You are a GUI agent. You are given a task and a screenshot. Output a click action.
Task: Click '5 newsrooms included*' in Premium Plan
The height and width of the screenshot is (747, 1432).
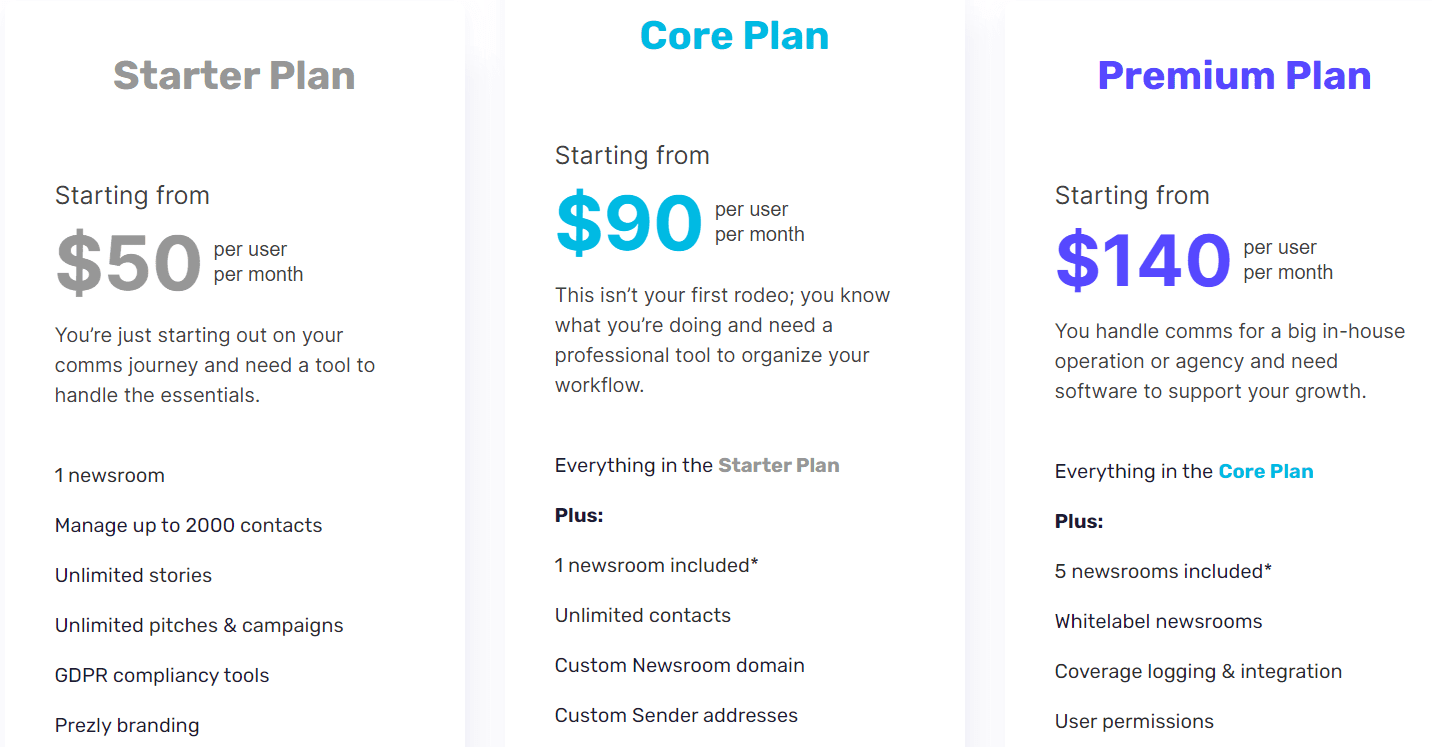[1163, 571]
